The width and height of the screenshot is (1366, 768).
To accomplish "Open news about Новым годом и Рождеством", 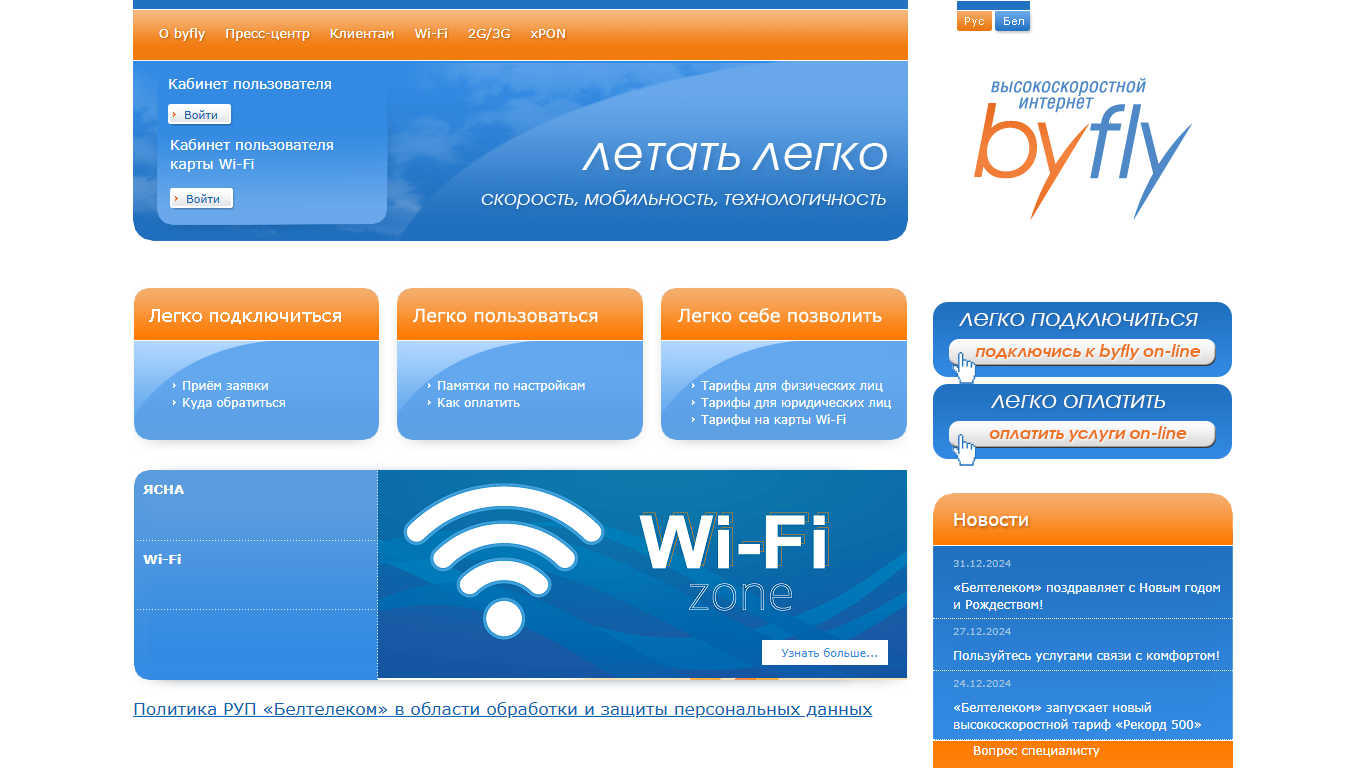I will 1087,596.
